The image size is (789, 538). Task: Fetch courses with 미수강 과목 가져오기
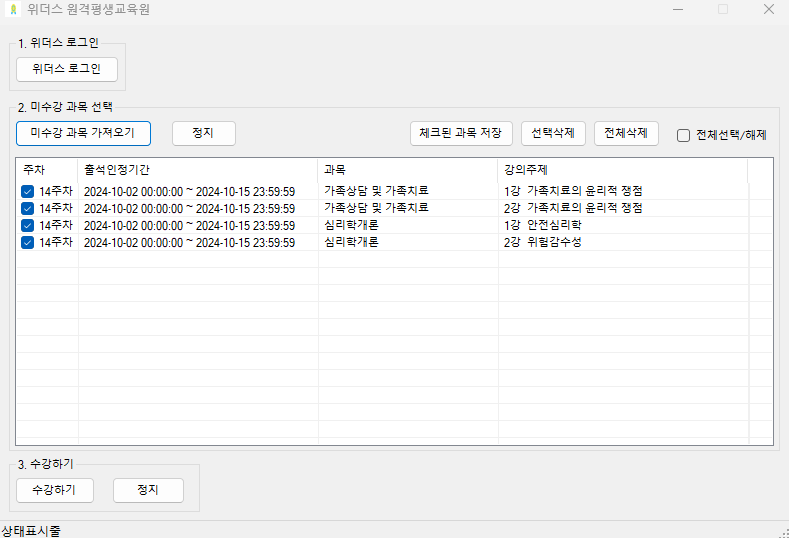83,133
